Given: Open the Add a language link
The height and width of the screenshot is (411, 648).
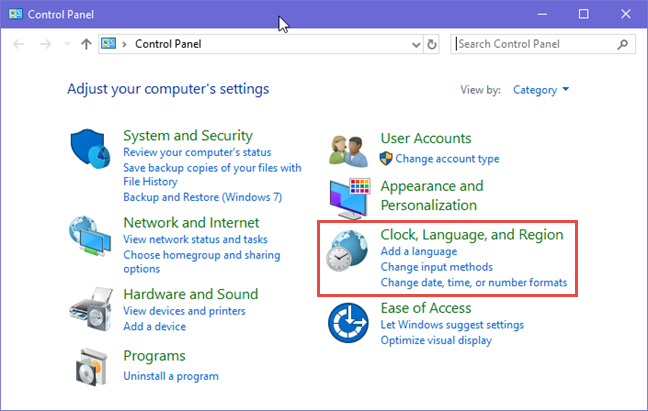Looking at the screenshot, I should 418,252.
